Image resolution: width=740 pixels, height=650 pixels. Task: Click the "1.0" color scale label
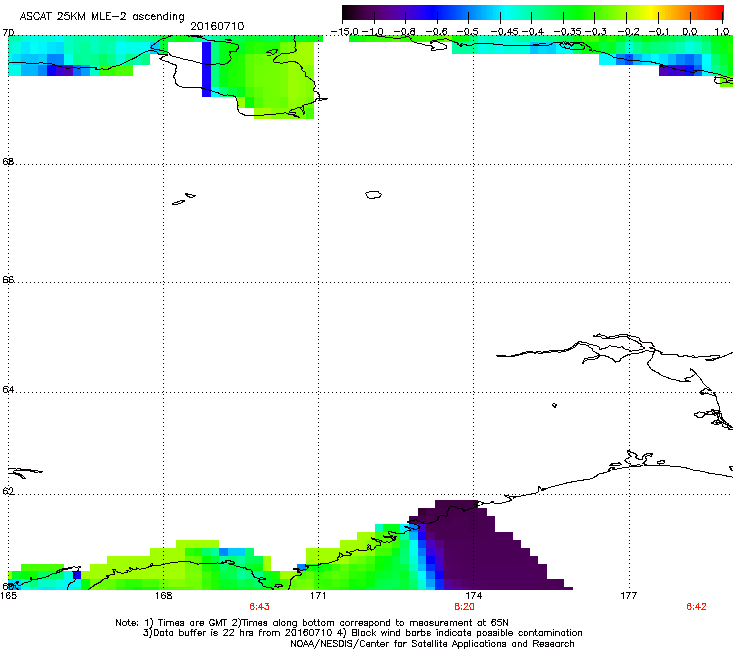[722, 32]
